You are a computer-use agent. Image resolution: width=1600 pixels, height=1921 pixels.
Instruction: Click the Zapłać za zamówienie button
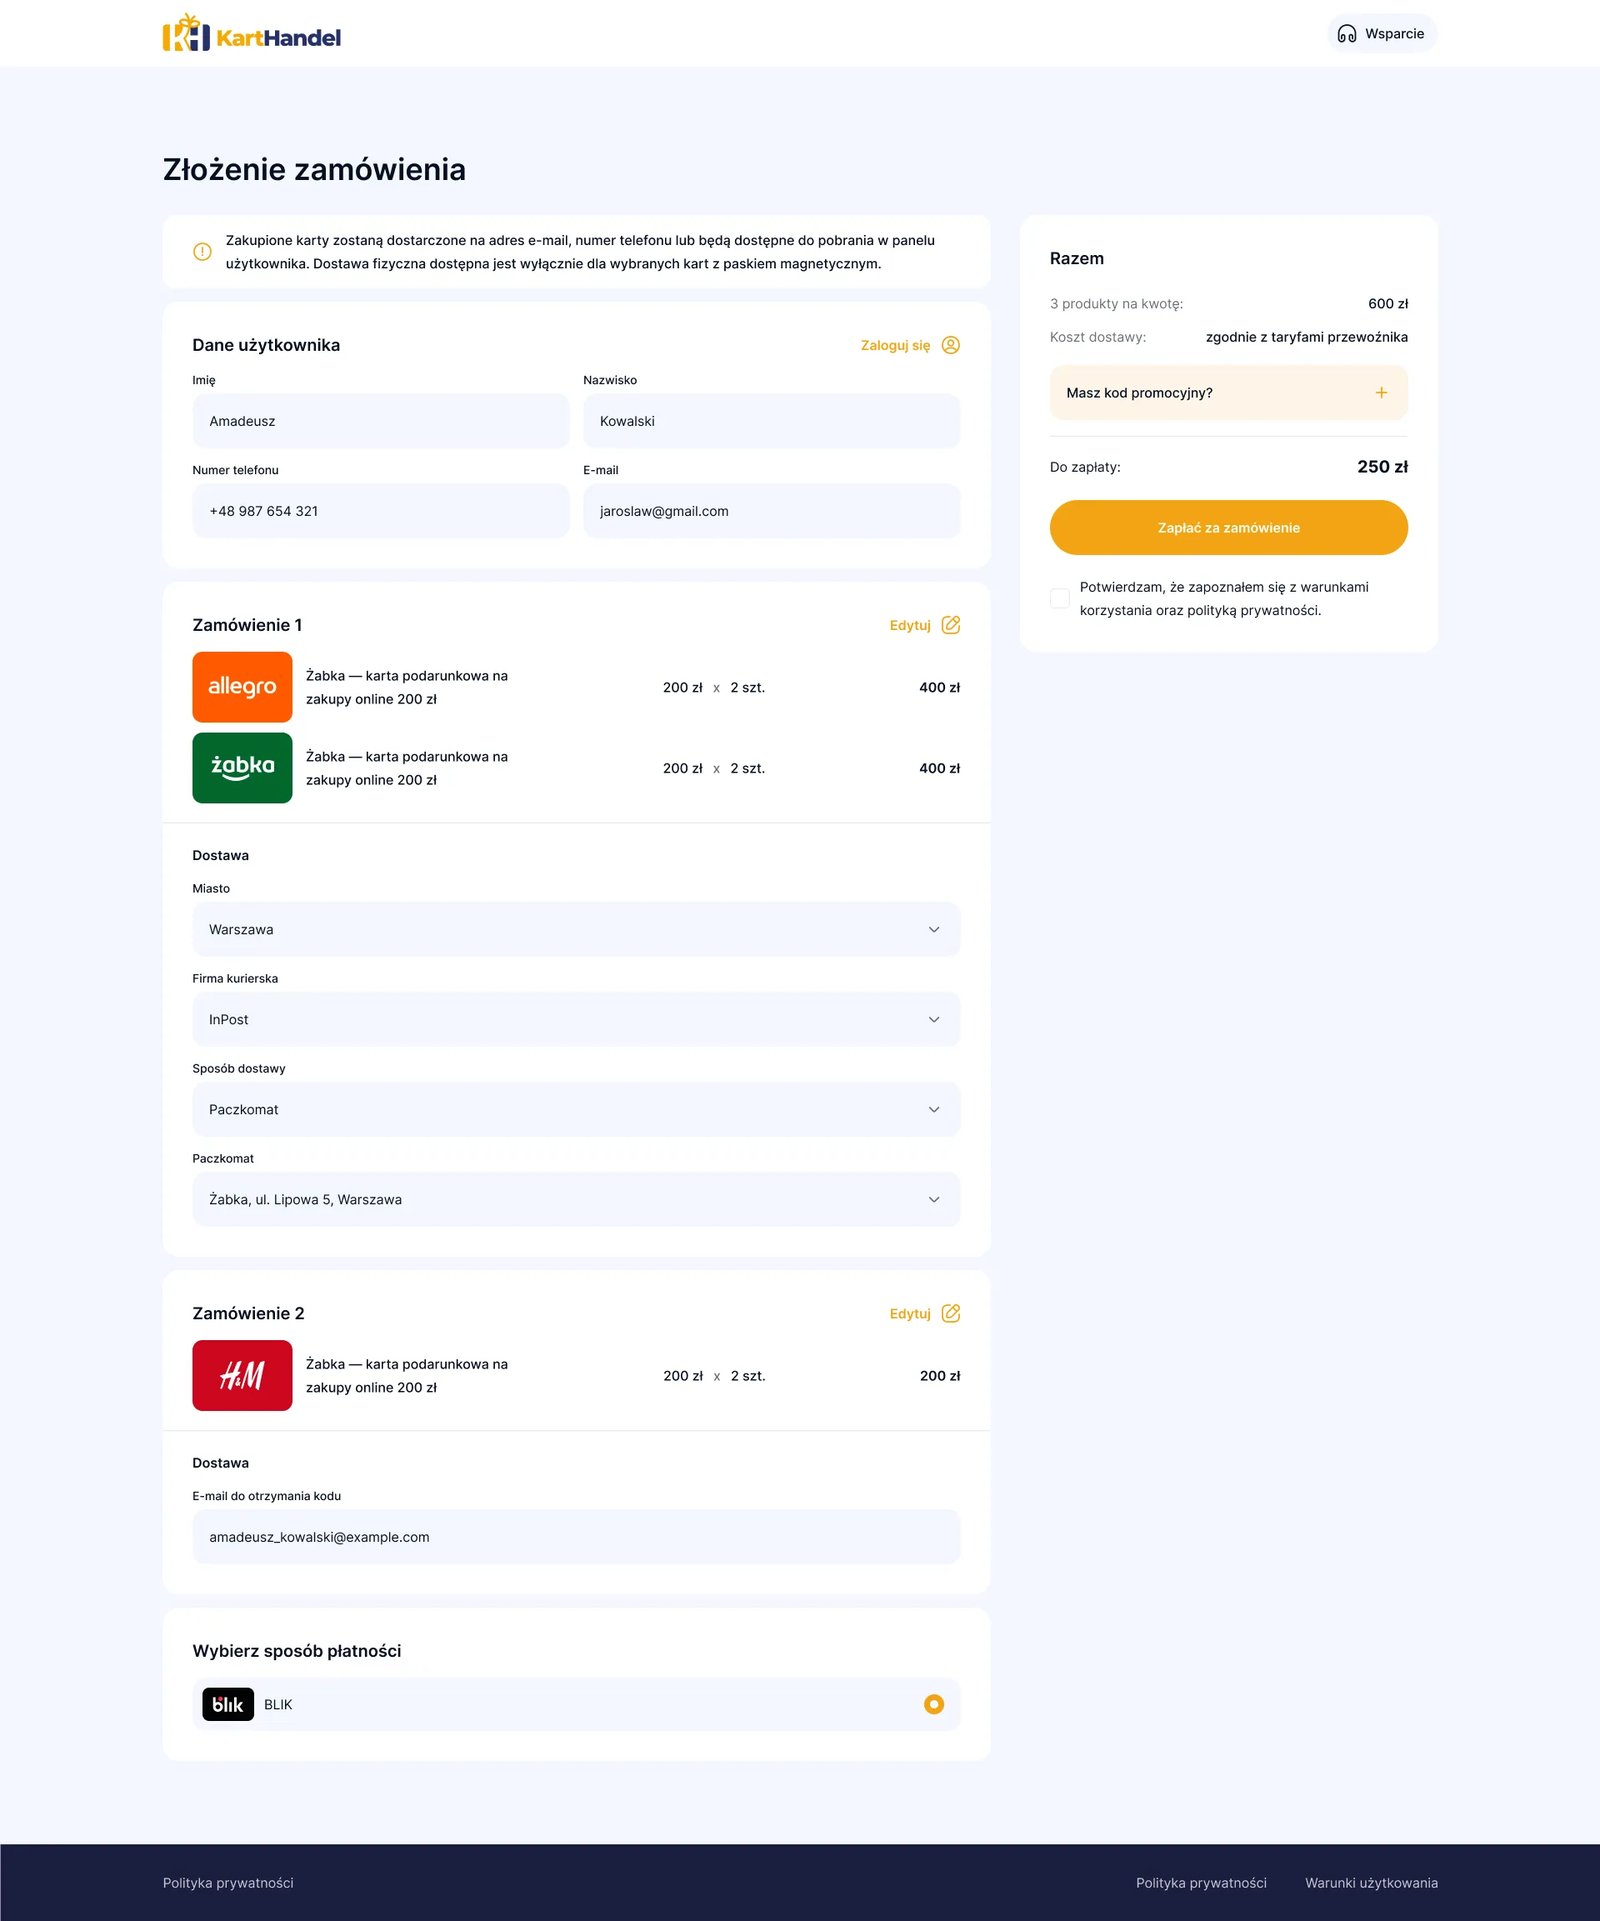coord(1228,527)
